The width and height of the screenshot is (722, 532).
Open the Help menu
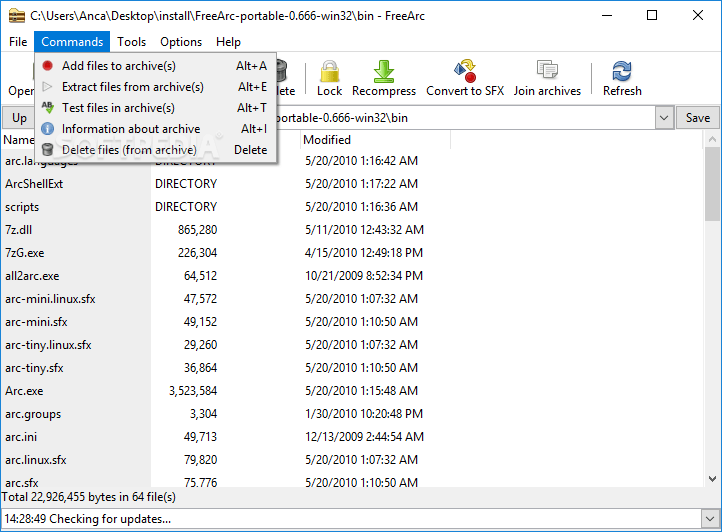pyautogui.click(x=228, y=42)
